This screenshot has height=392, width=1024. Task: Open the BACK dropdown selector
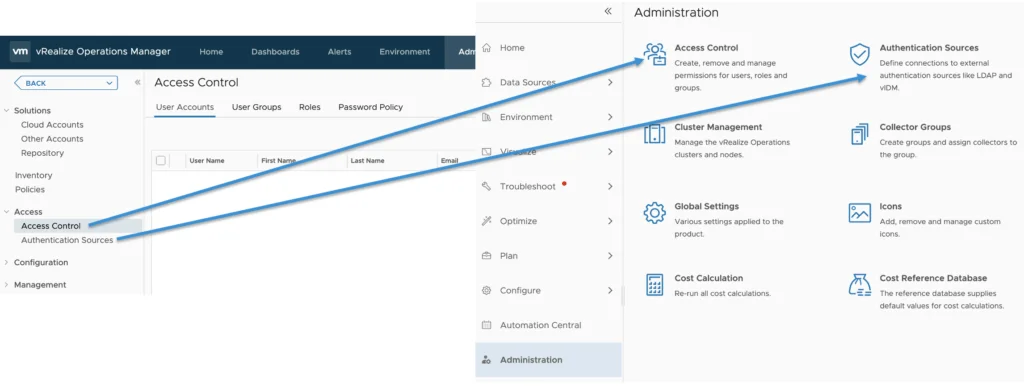point(66,83)
